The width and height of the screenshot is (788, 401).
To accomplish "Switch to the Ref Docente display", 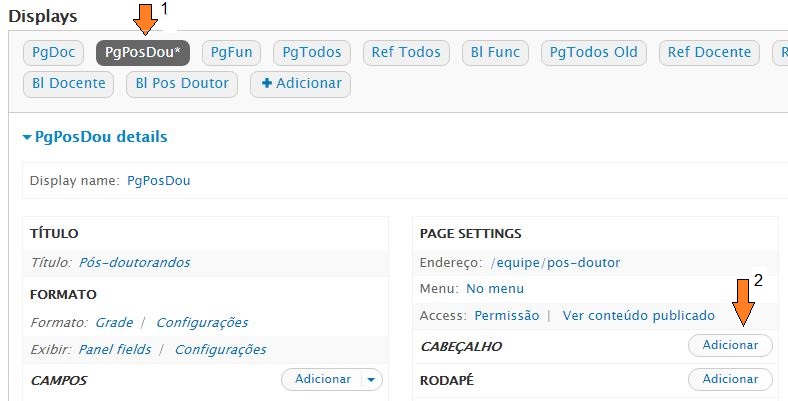I will coord(709,53).
